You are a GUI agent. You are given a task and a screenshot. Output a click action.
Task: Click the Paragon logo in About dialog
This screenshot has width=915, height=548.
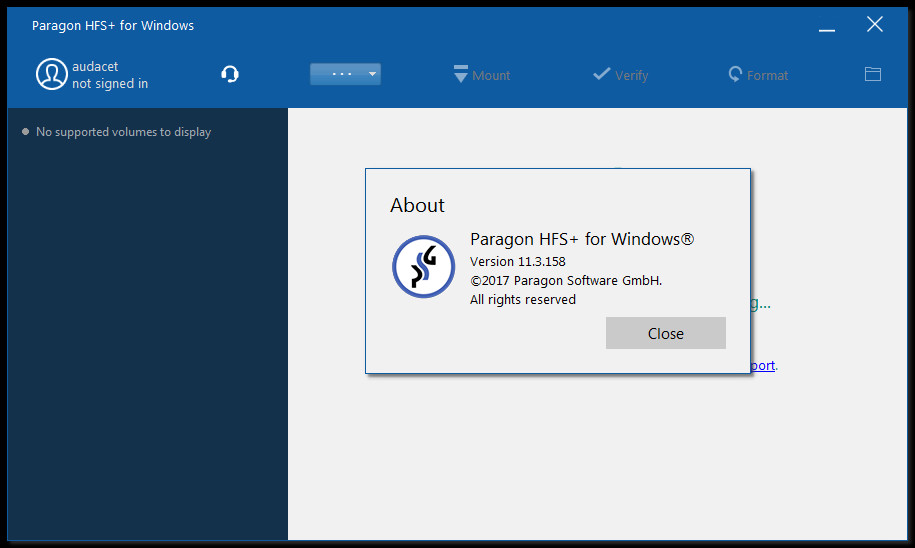tap(424, 267)
